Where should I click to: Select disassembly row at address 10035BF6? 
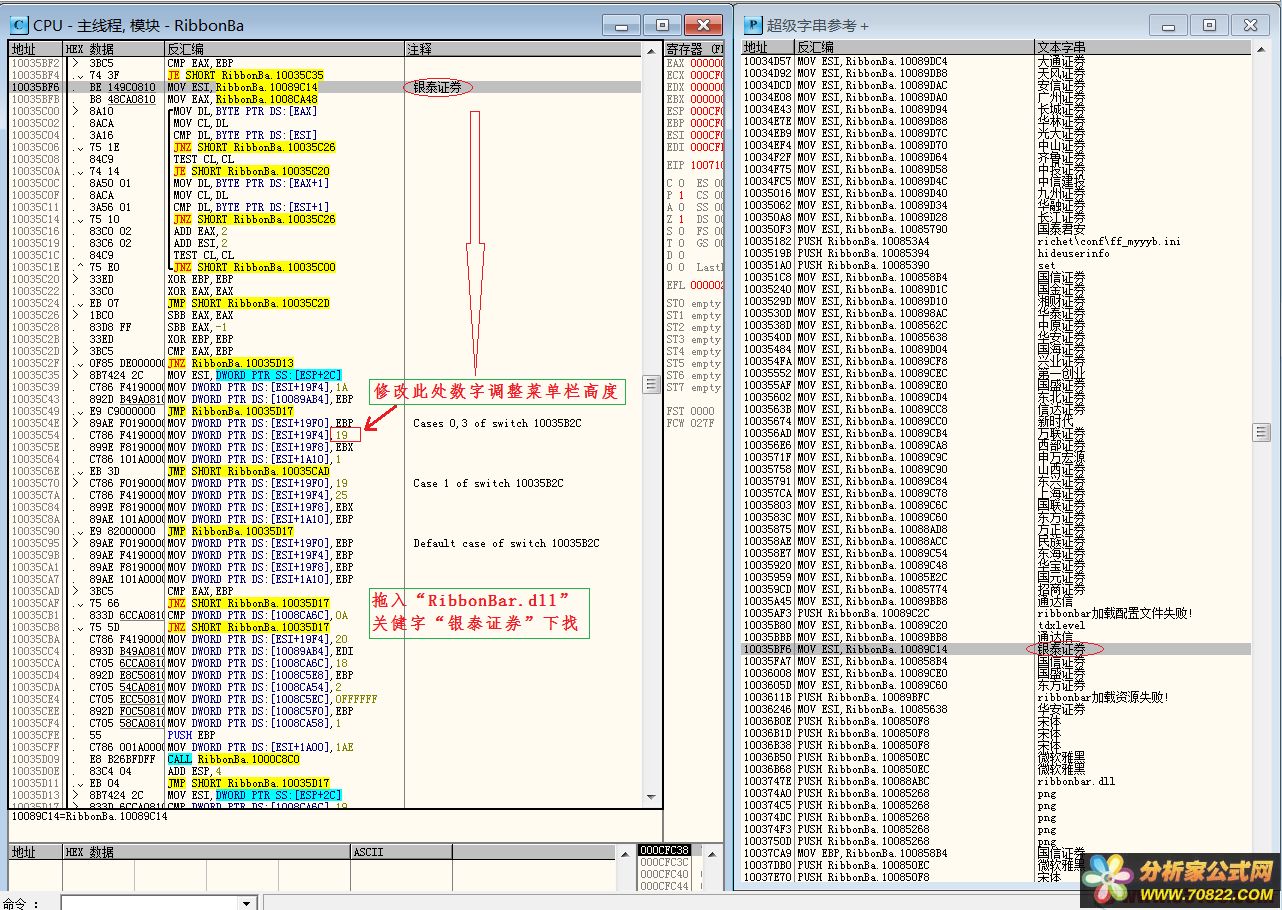[x=325, y=87]
